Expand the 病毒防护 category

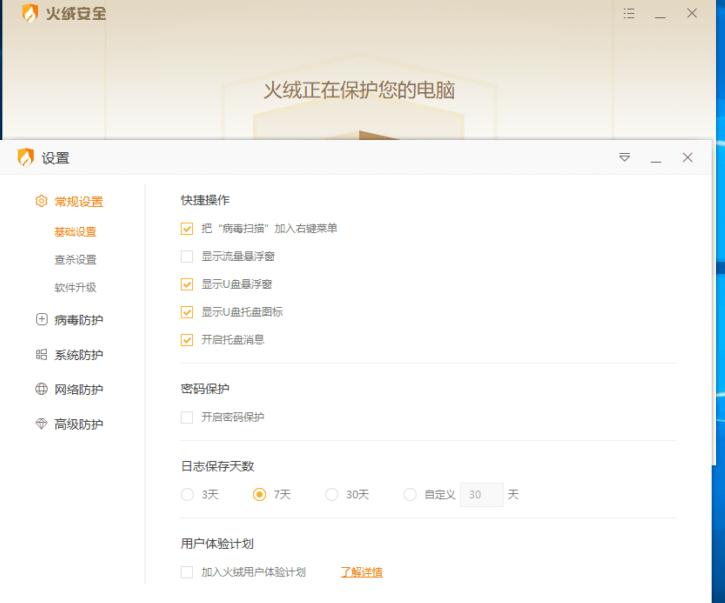[78, 320]
